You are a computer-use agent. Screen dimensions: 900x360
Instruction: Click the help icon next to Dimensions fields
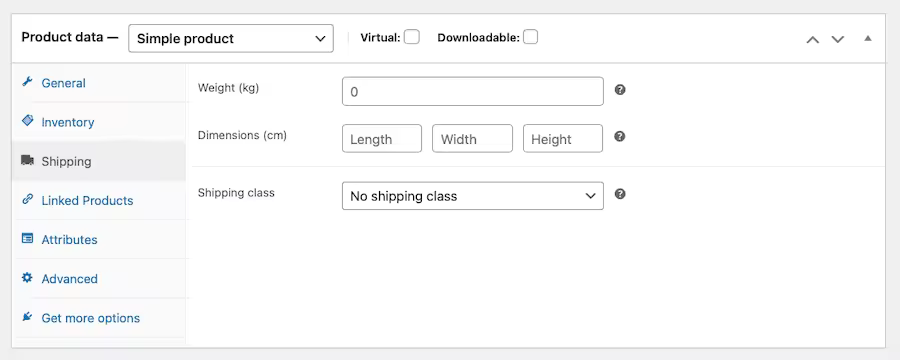pyautogui.click(x=620, y=137)
